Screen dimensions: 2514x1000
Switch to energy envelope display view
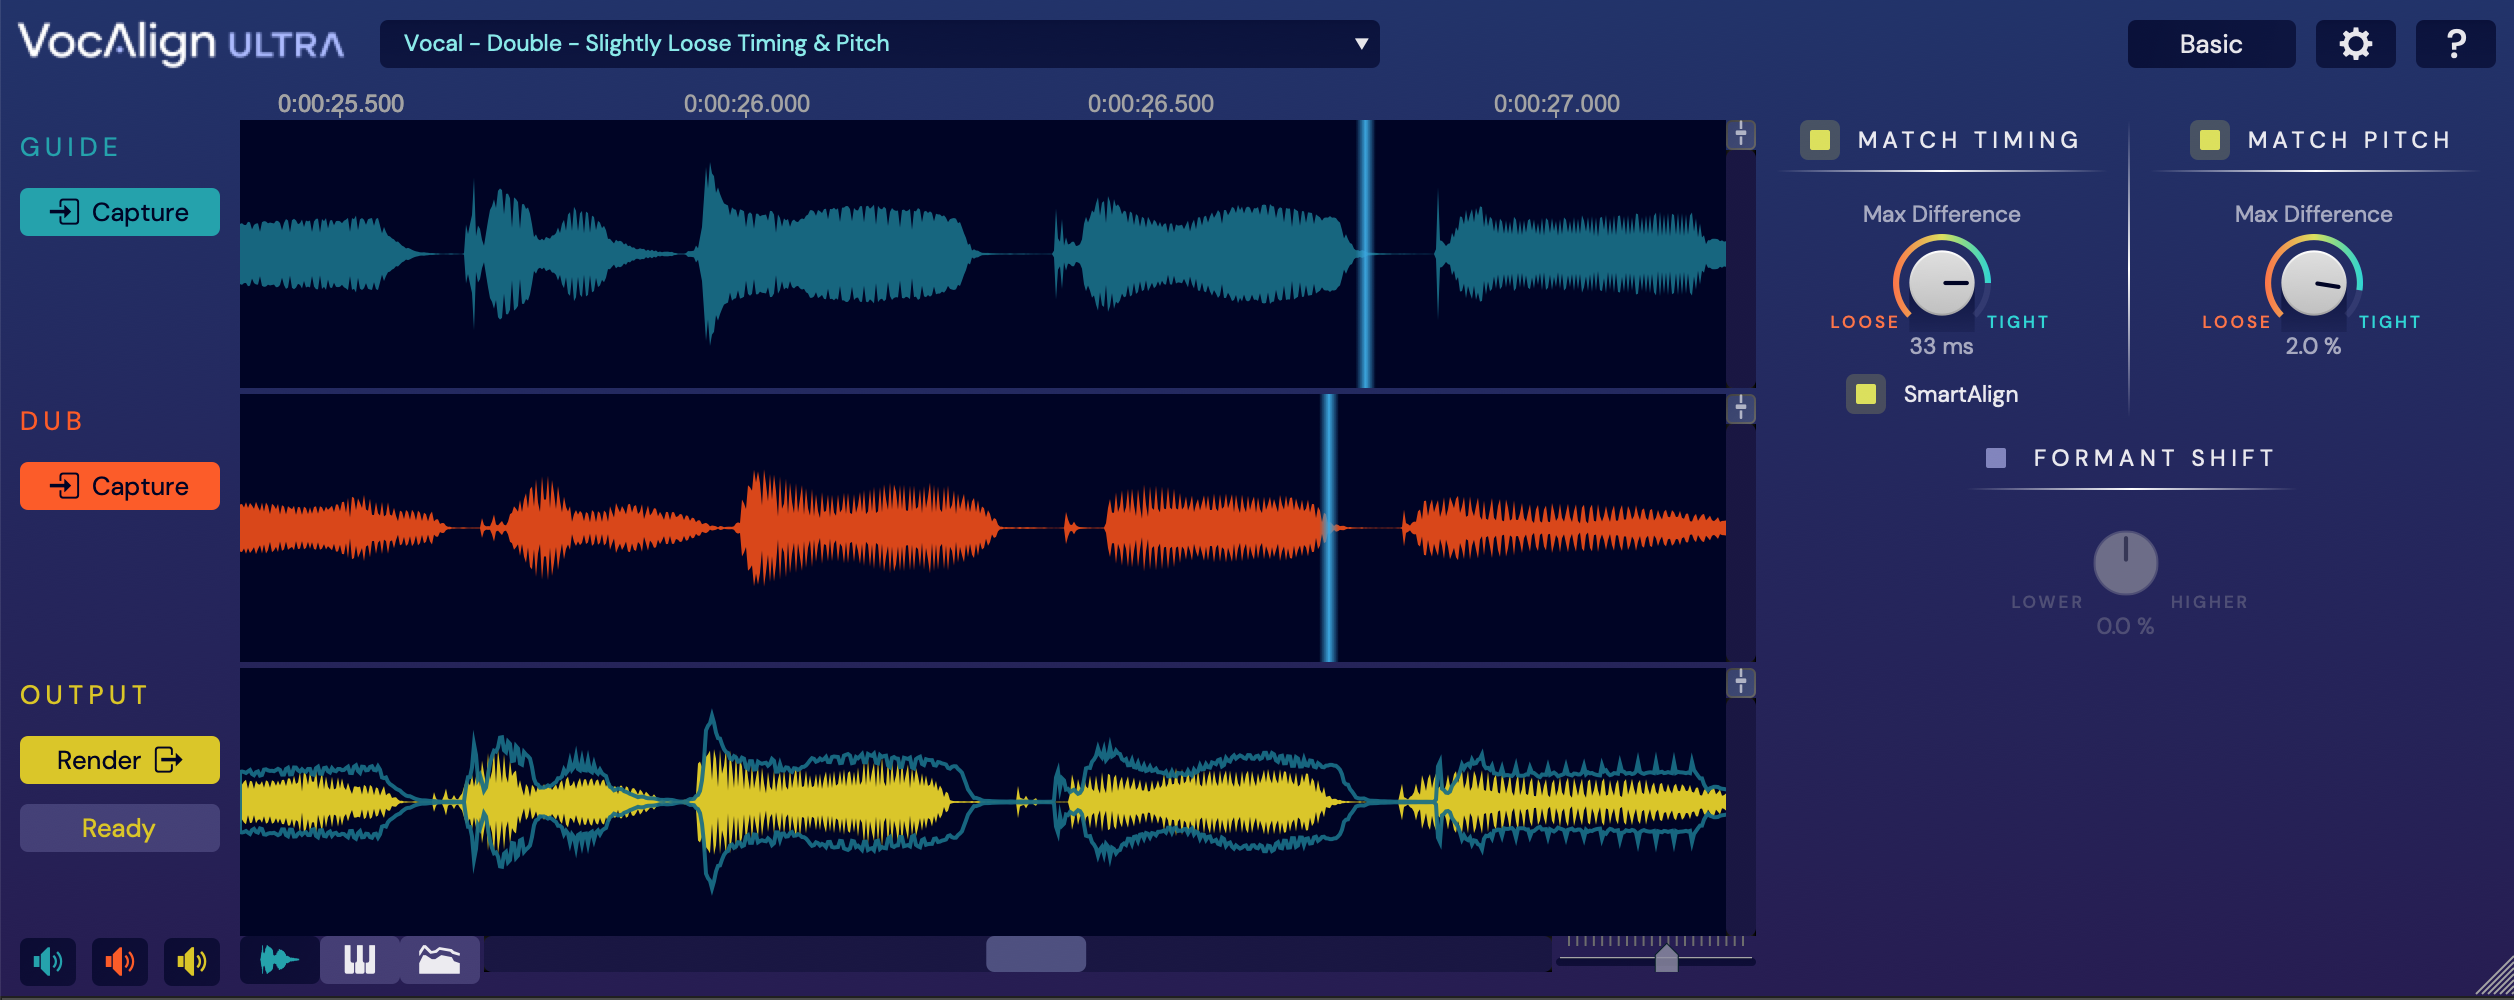point(439,961)
